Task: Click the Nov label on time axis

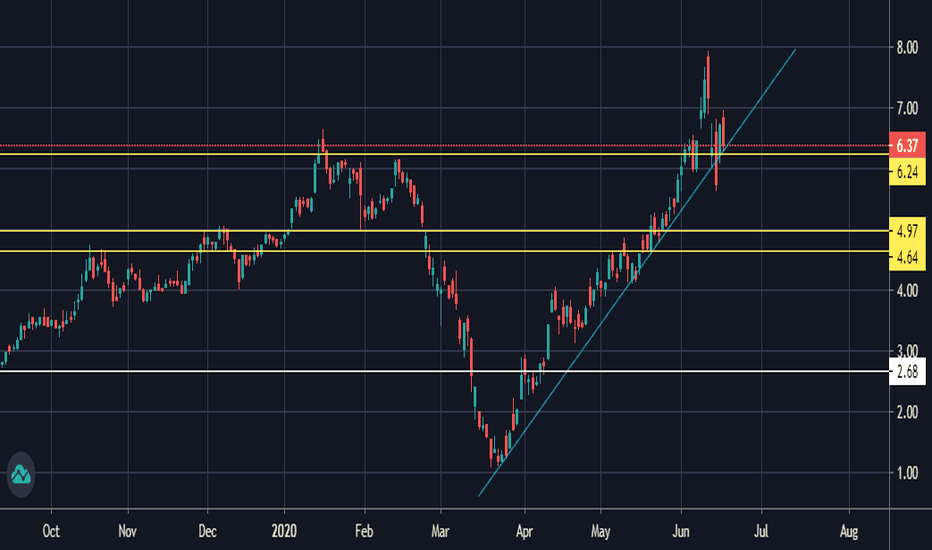Action: click(128, 531)
